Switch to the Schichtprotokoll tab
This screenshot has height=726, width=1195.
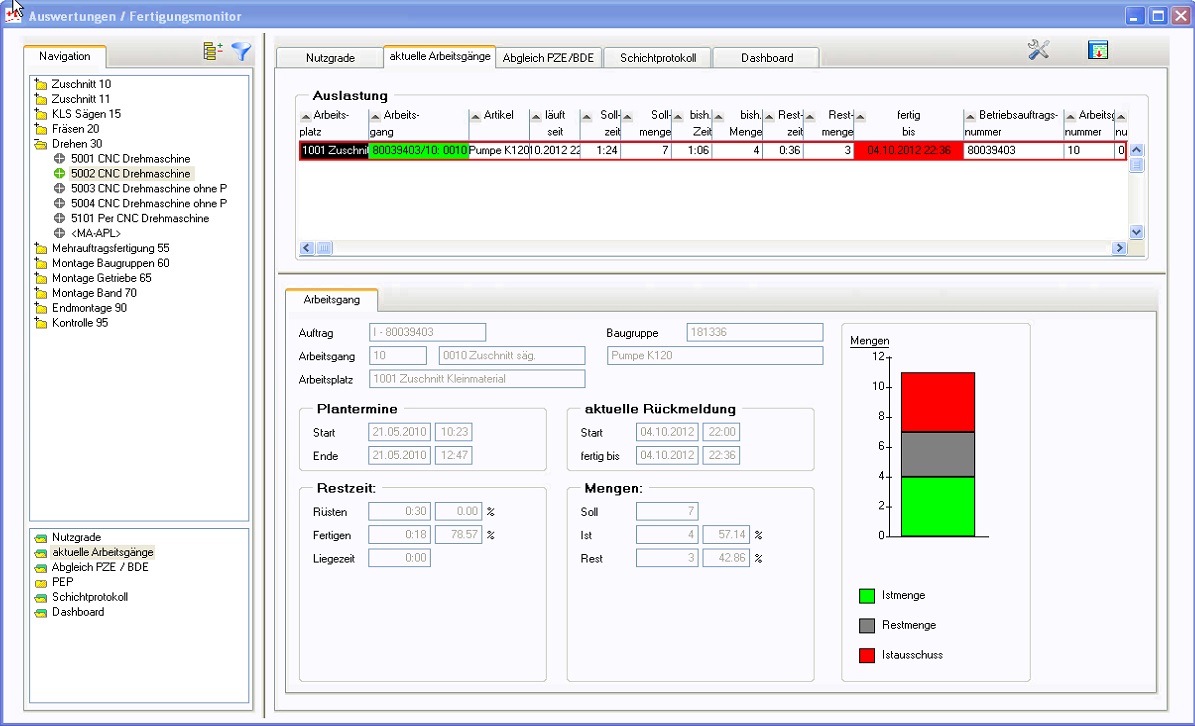pos(658,58)
